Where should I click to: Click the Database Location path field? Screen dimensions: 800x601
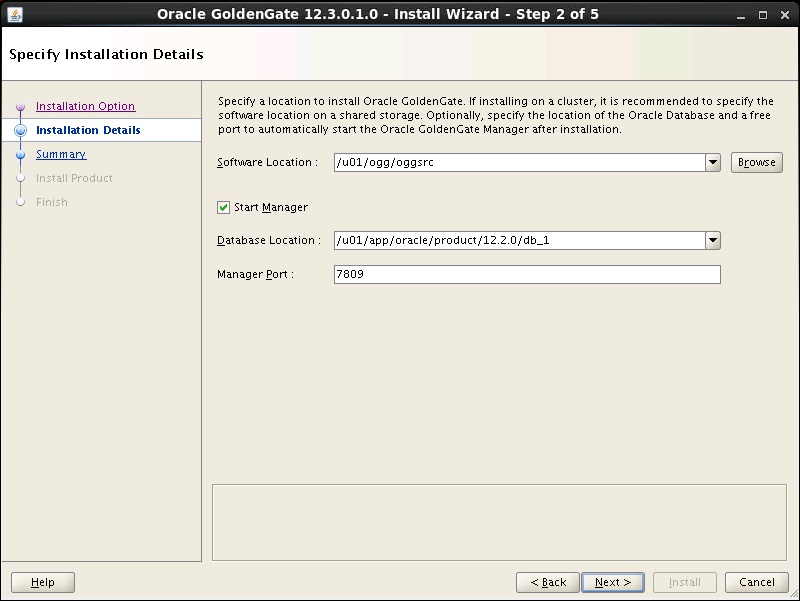519,240
